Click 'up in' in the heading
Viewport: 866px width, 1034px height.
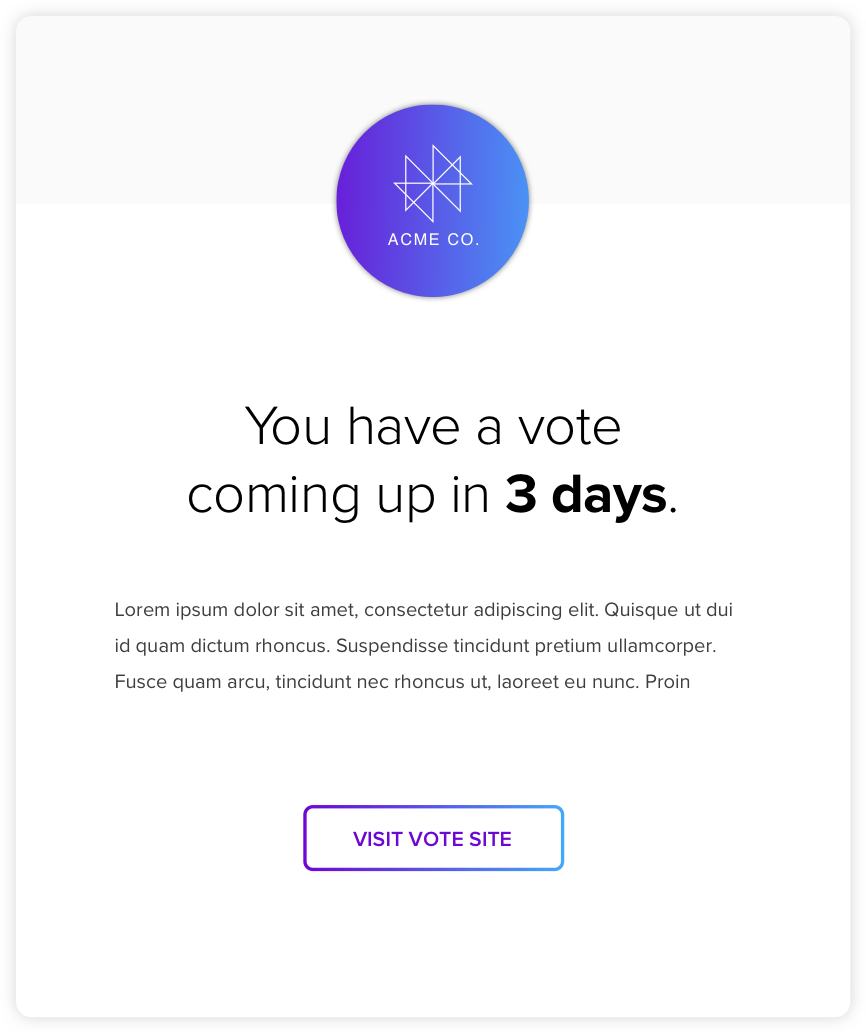tap(433, 498)
